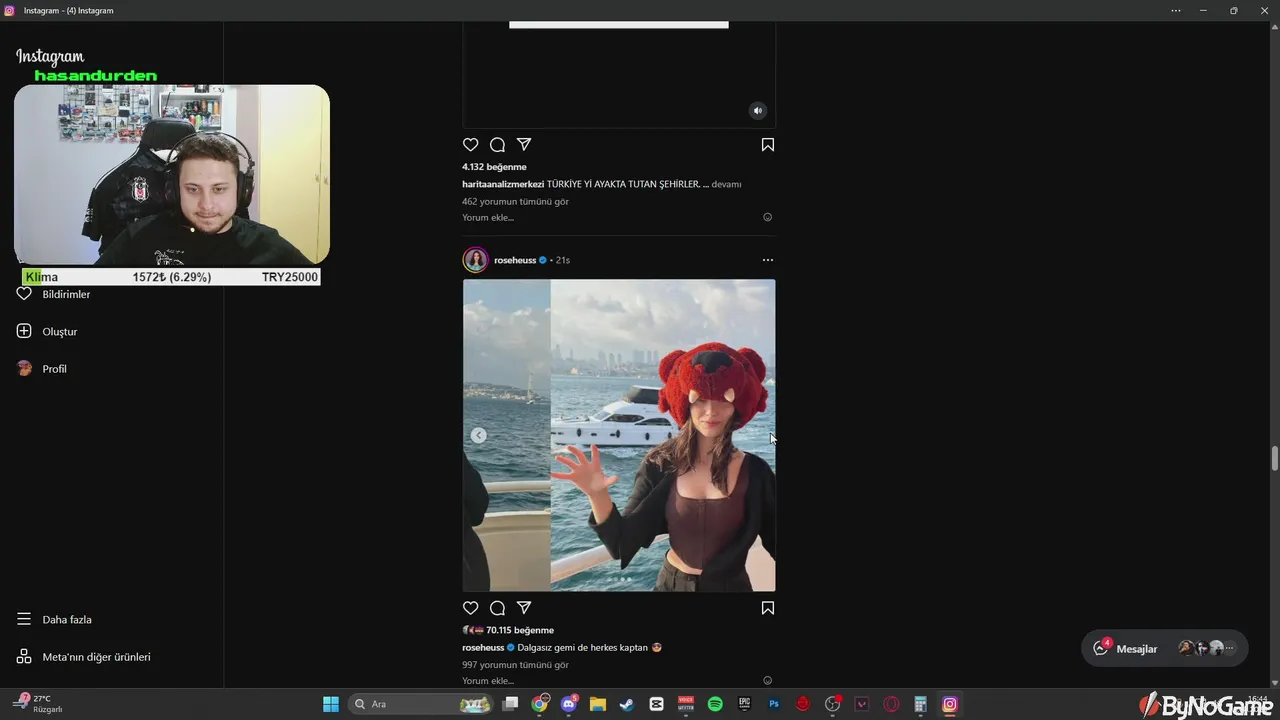Bookmark the haritaanalizmerkezi post

point(768,145)
